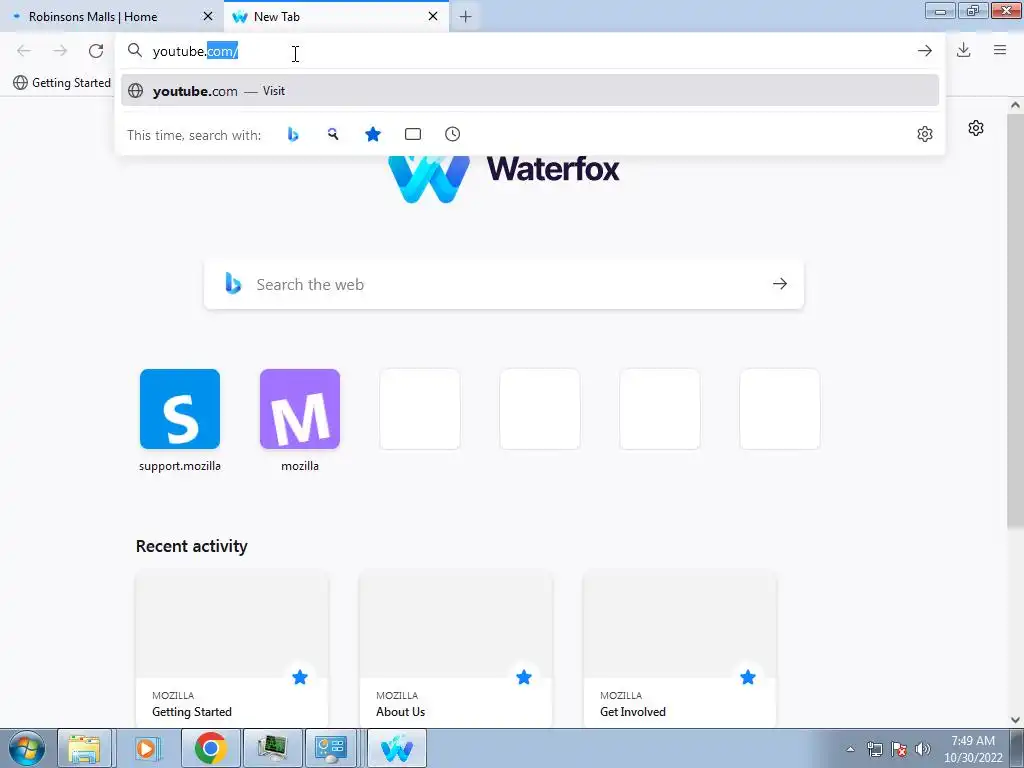The width and height of the screenshot is (1024, 768).
Task: Open the support.mozilla shortcut tile
Action: click(180, 409)
